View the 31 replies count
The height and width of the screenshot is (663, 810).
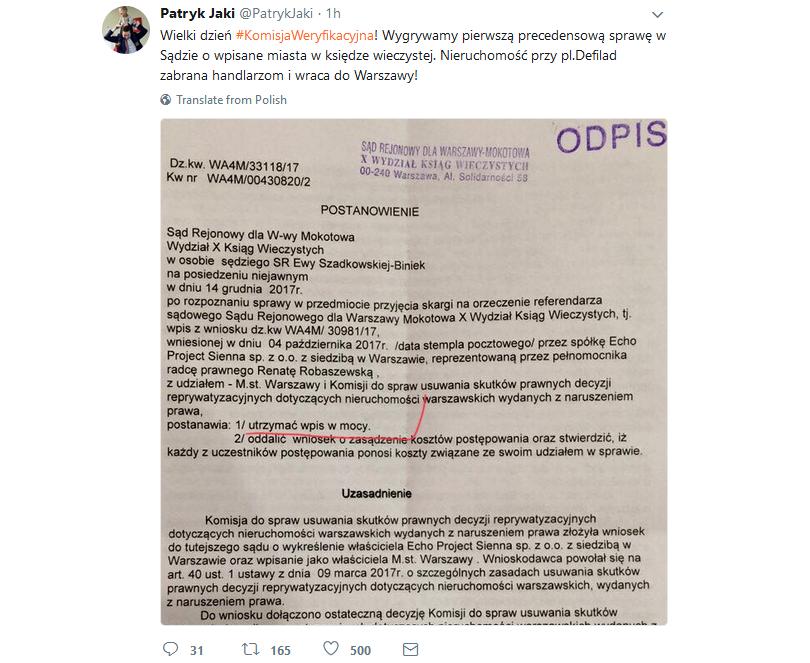click(196, 650)
